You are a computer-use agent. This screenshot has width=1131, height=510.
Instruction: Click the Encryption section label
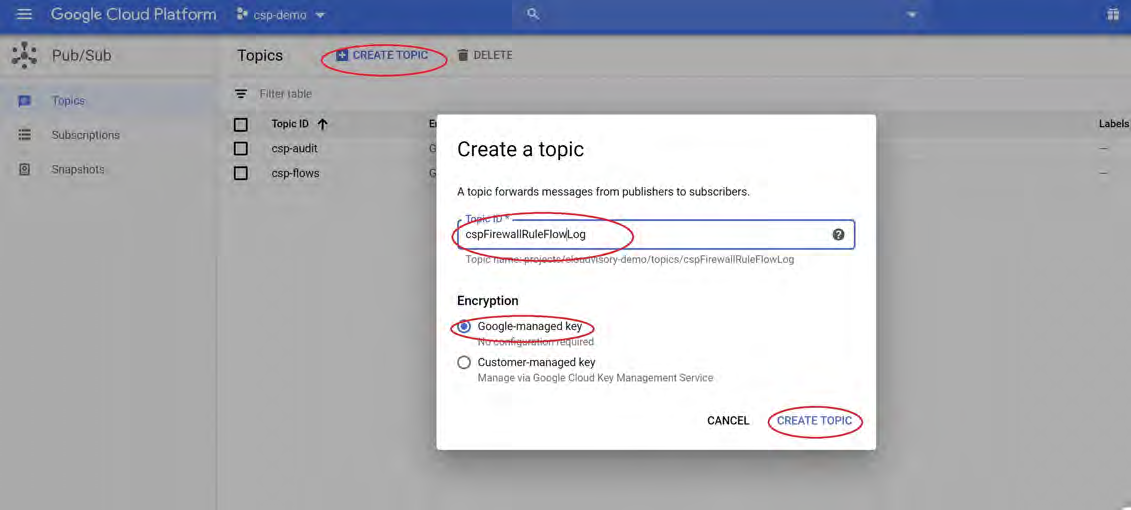[488, 301]
